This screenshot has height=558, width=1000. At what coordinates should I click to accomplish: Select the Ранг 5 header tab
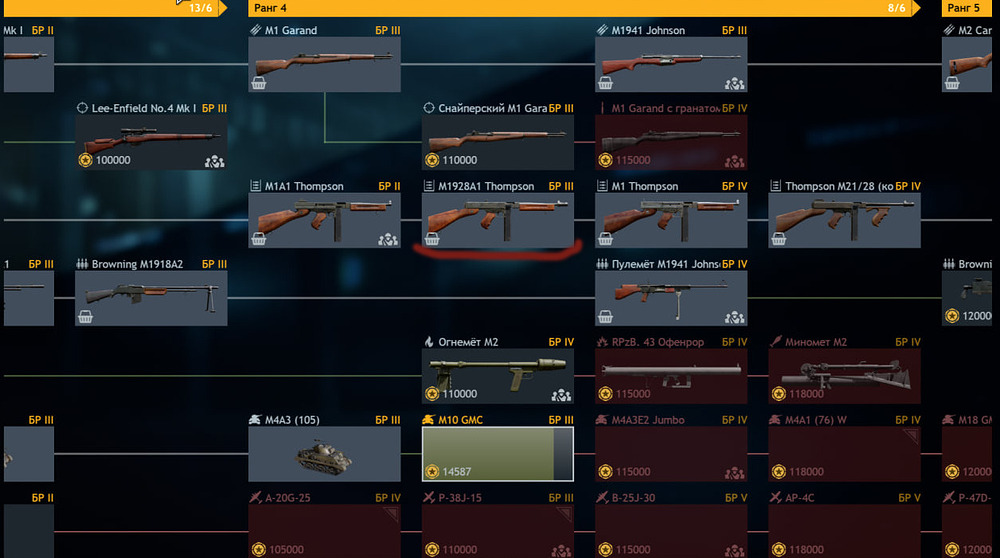pyautogui.click(x=967, y=8)
